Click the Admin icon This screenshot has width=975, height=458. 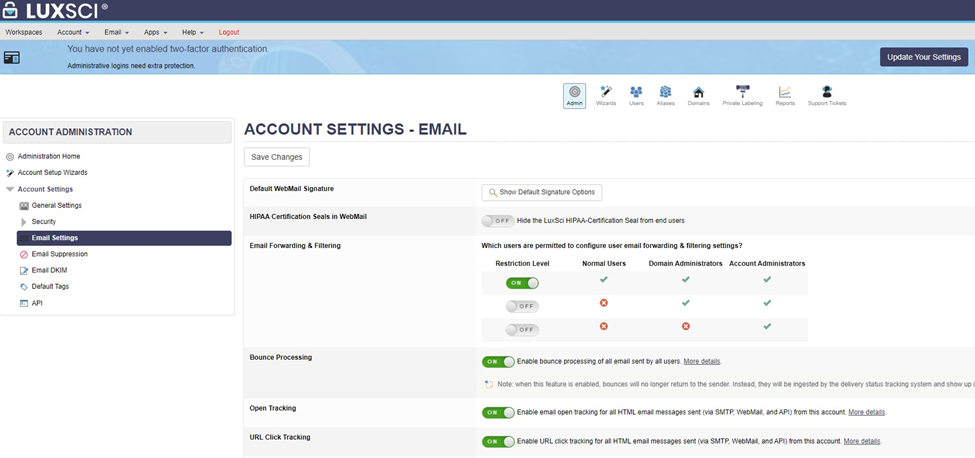pos(574,95)
